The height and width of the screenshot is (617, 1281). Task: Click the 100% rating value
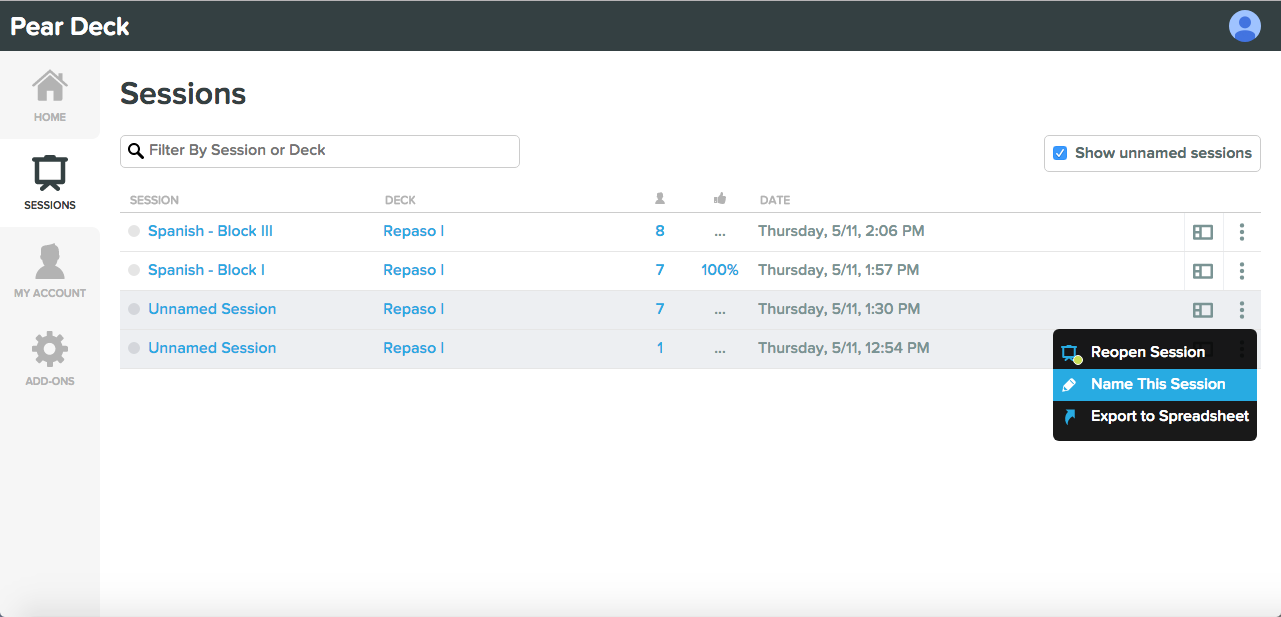(720, 270)
